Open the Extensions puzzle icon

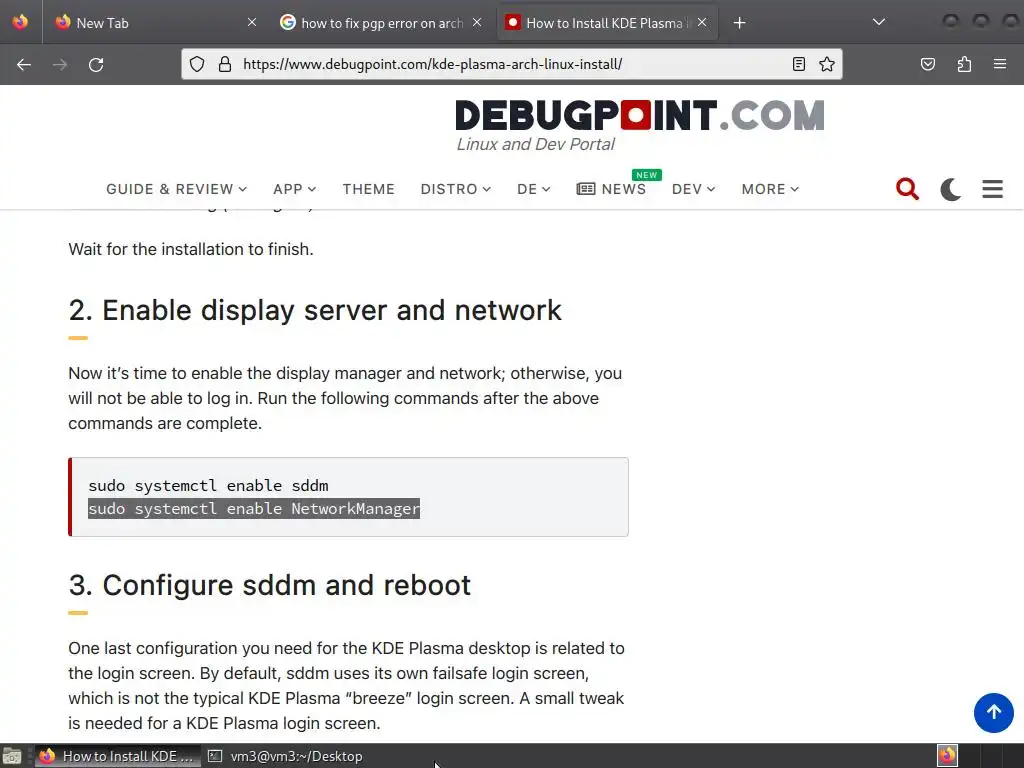(x=964, y=64)
